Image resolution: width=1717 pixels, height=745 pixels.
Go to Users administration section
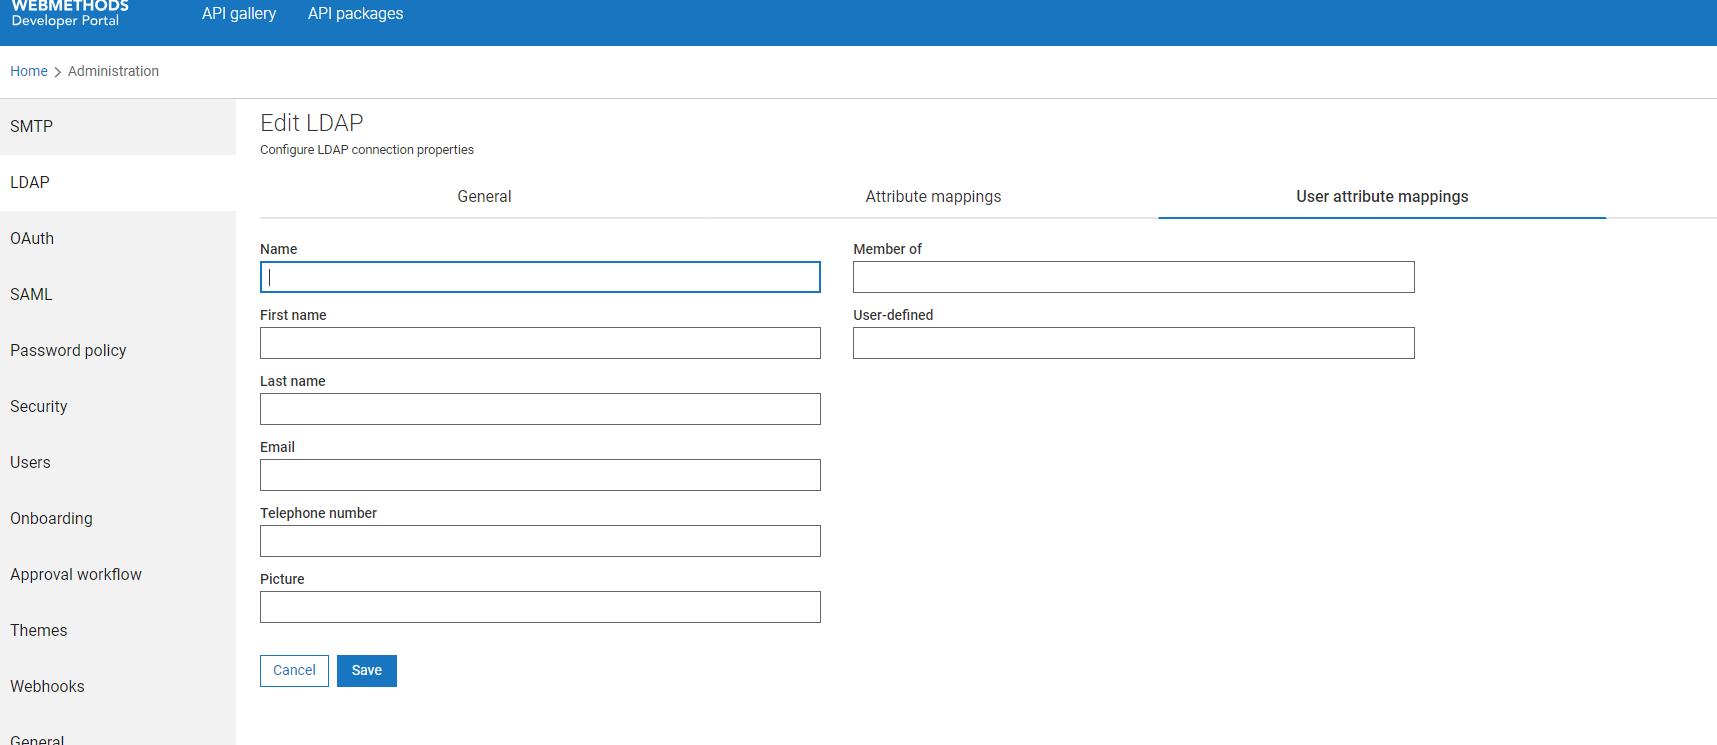click(x=30, y=463)
